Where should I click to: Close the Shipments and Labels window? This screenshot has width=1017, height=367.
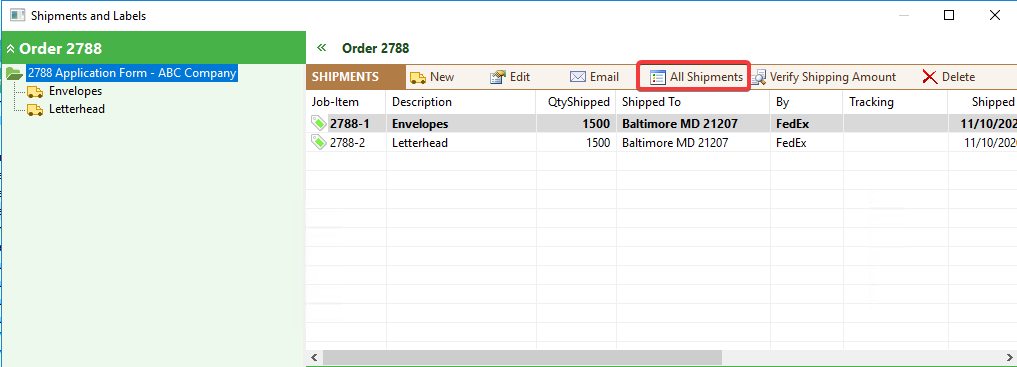pos(994,16)
